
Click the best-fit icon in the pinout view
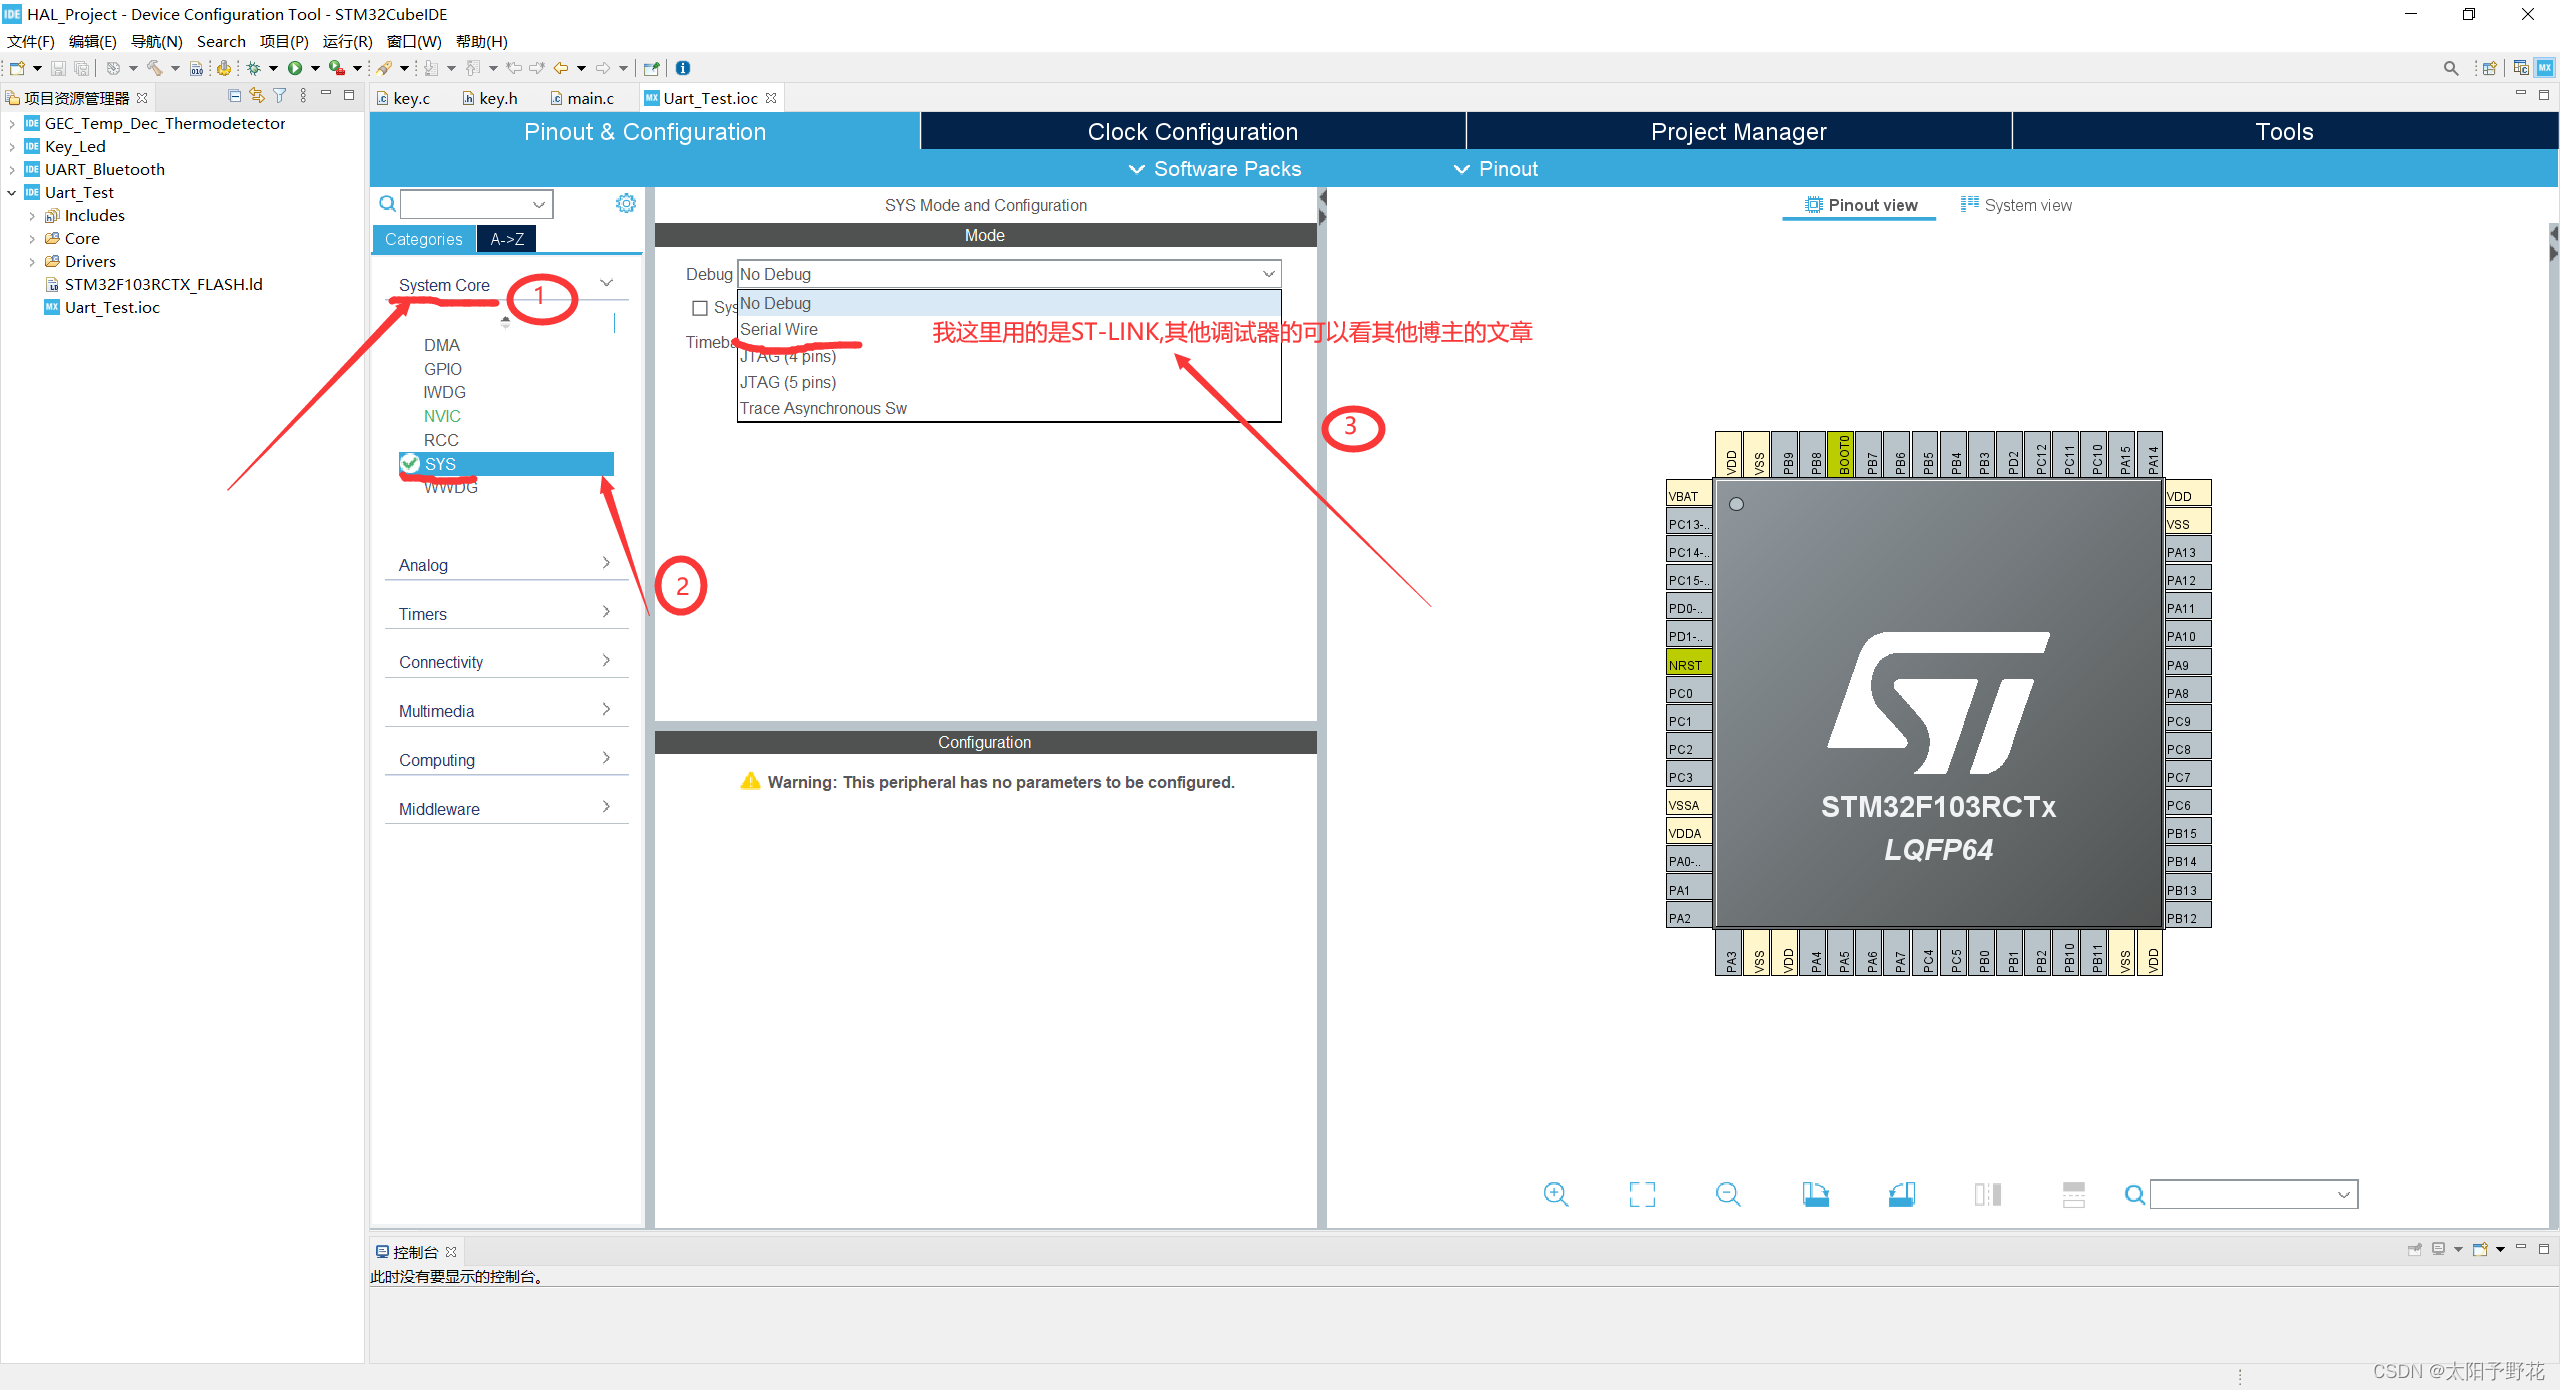point(1642,1194)
